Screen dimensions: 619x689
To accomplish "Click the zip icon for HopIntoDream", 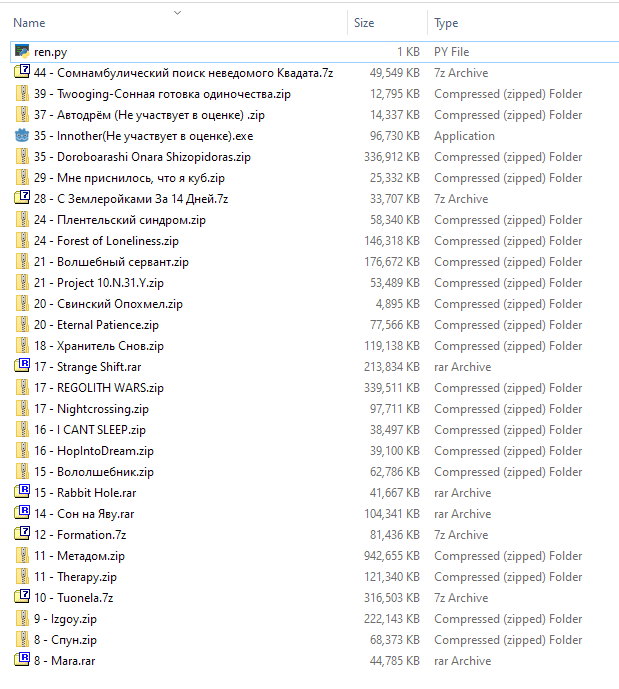I will [x=22, y=451].
